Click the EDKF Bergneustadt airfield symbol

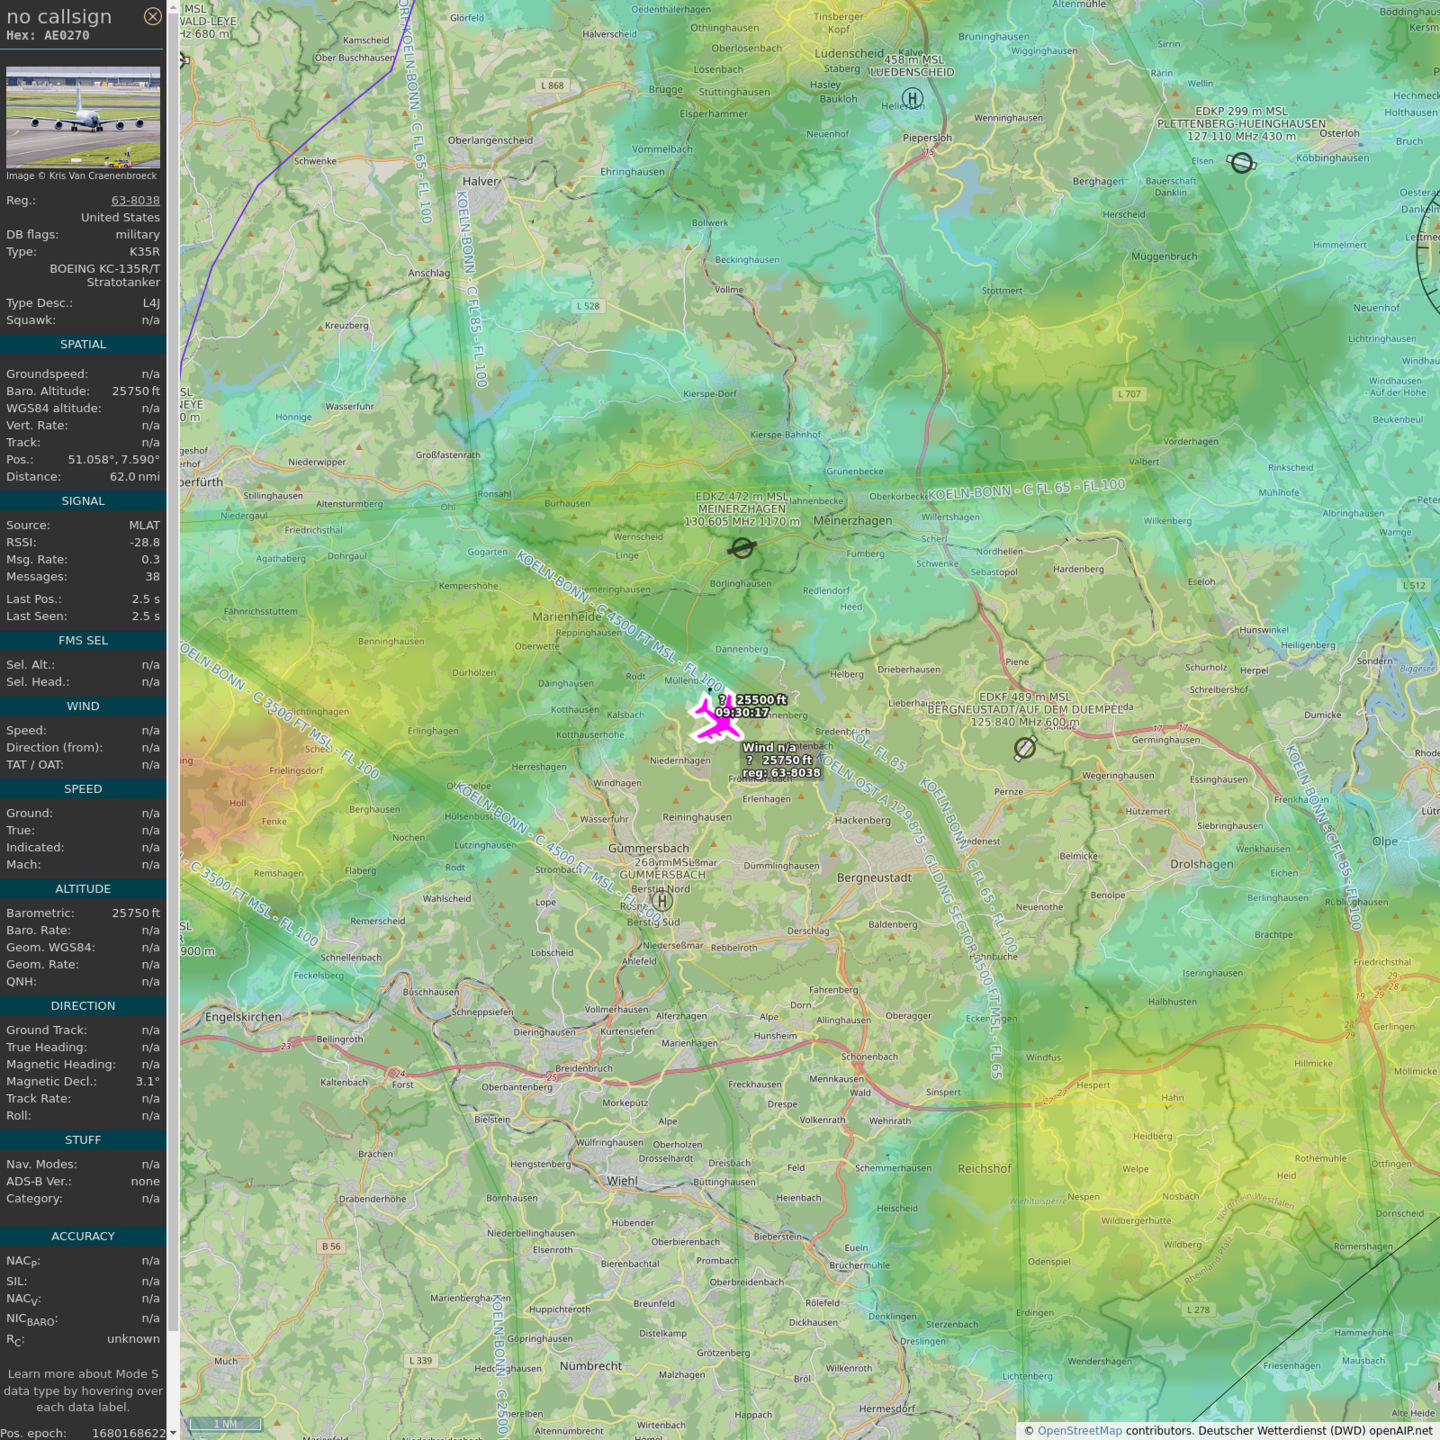pyautogui.click(x=1025, y=747)
